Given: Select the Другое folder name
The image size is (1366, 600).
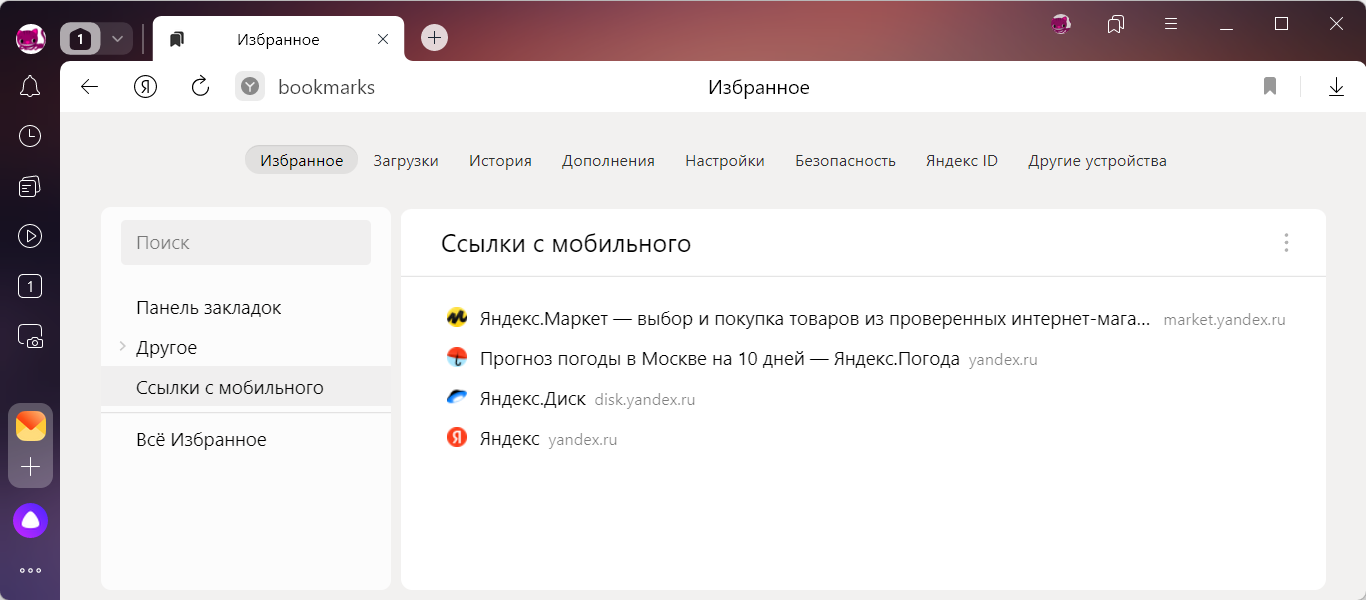Looking at the screenshot, I should click(x=167, y=347).
